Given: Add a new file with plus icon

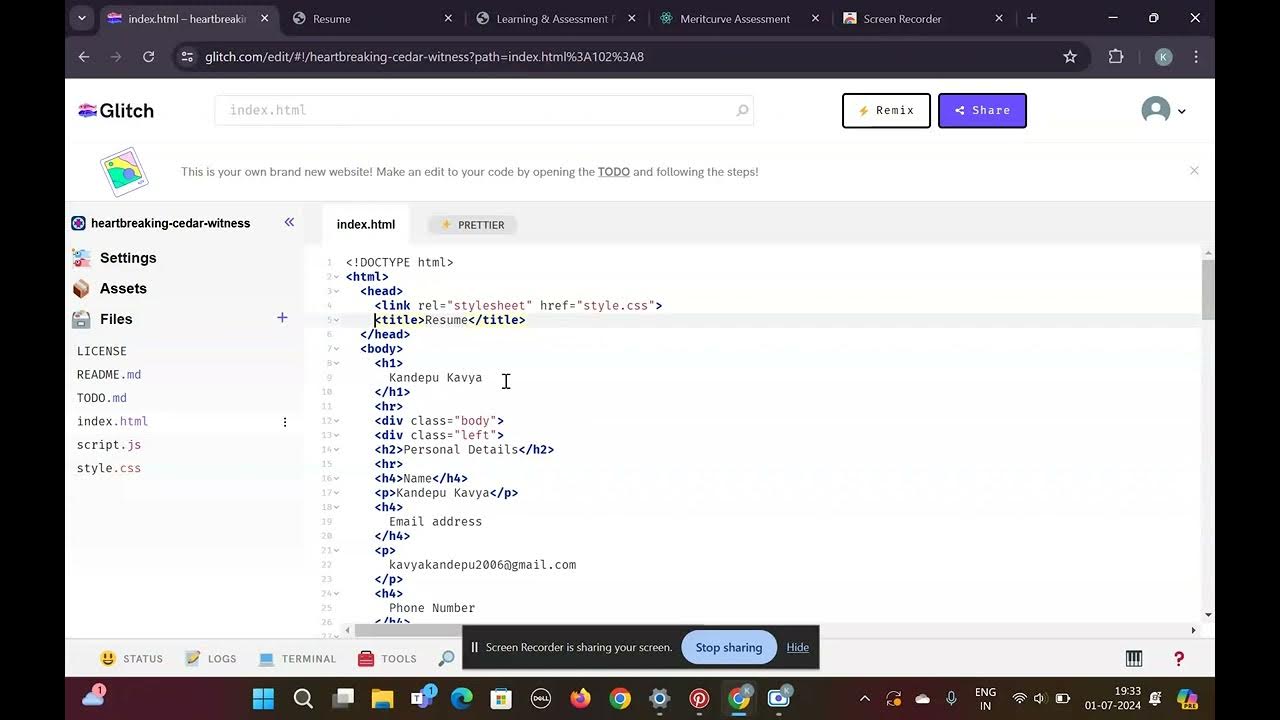Looking at the screenshot, I should [x=282, y=318].
